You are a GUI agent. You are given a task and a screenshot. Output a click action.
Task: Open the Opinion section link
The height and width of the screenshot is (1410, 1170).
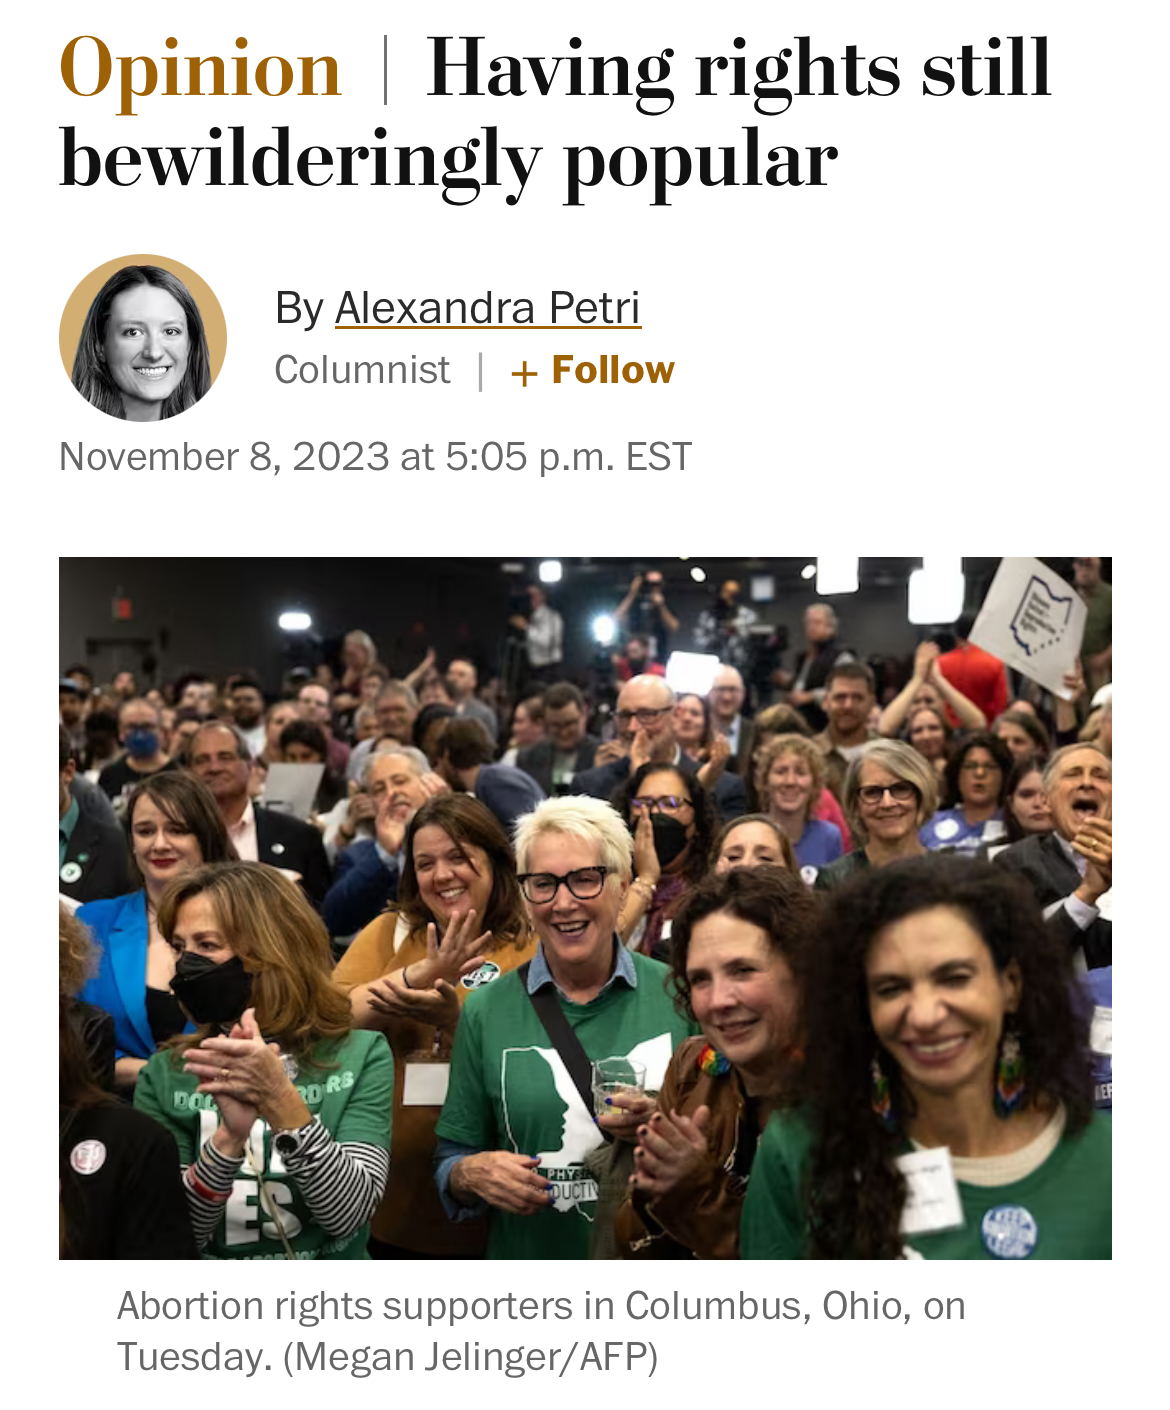click(x=200, y=68)
